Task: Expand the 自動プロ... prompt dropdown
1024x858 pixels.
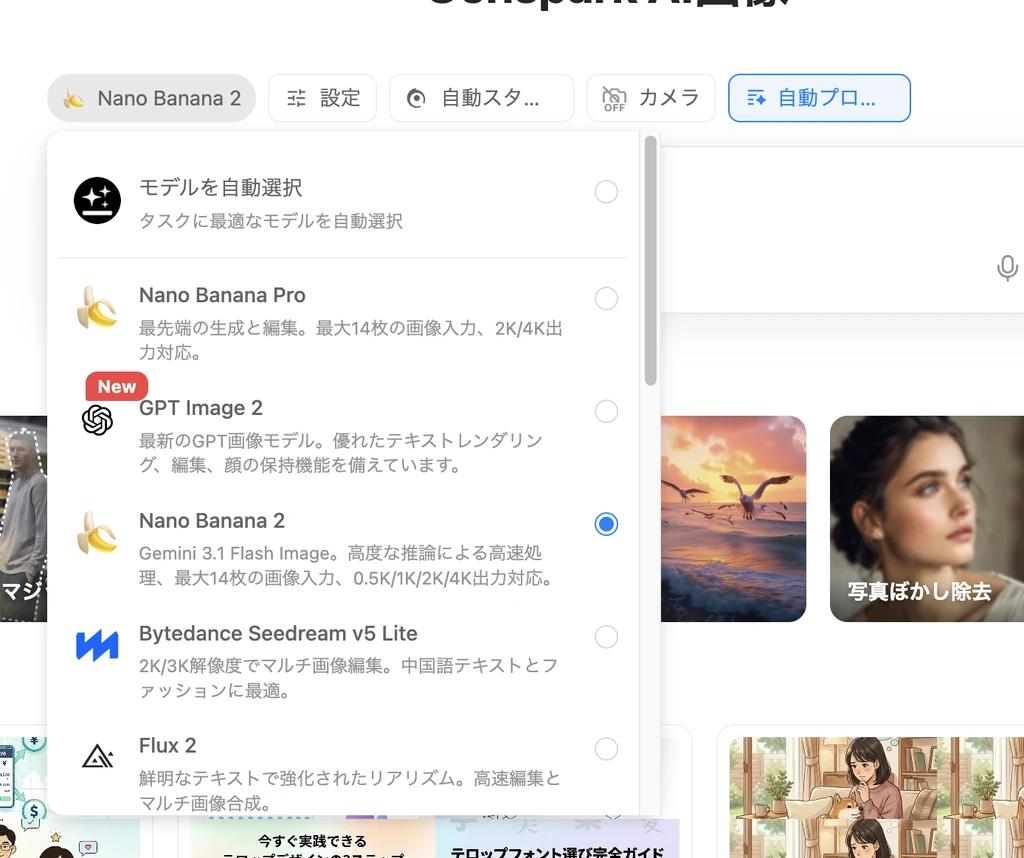Action: click(x=818, y=98)
